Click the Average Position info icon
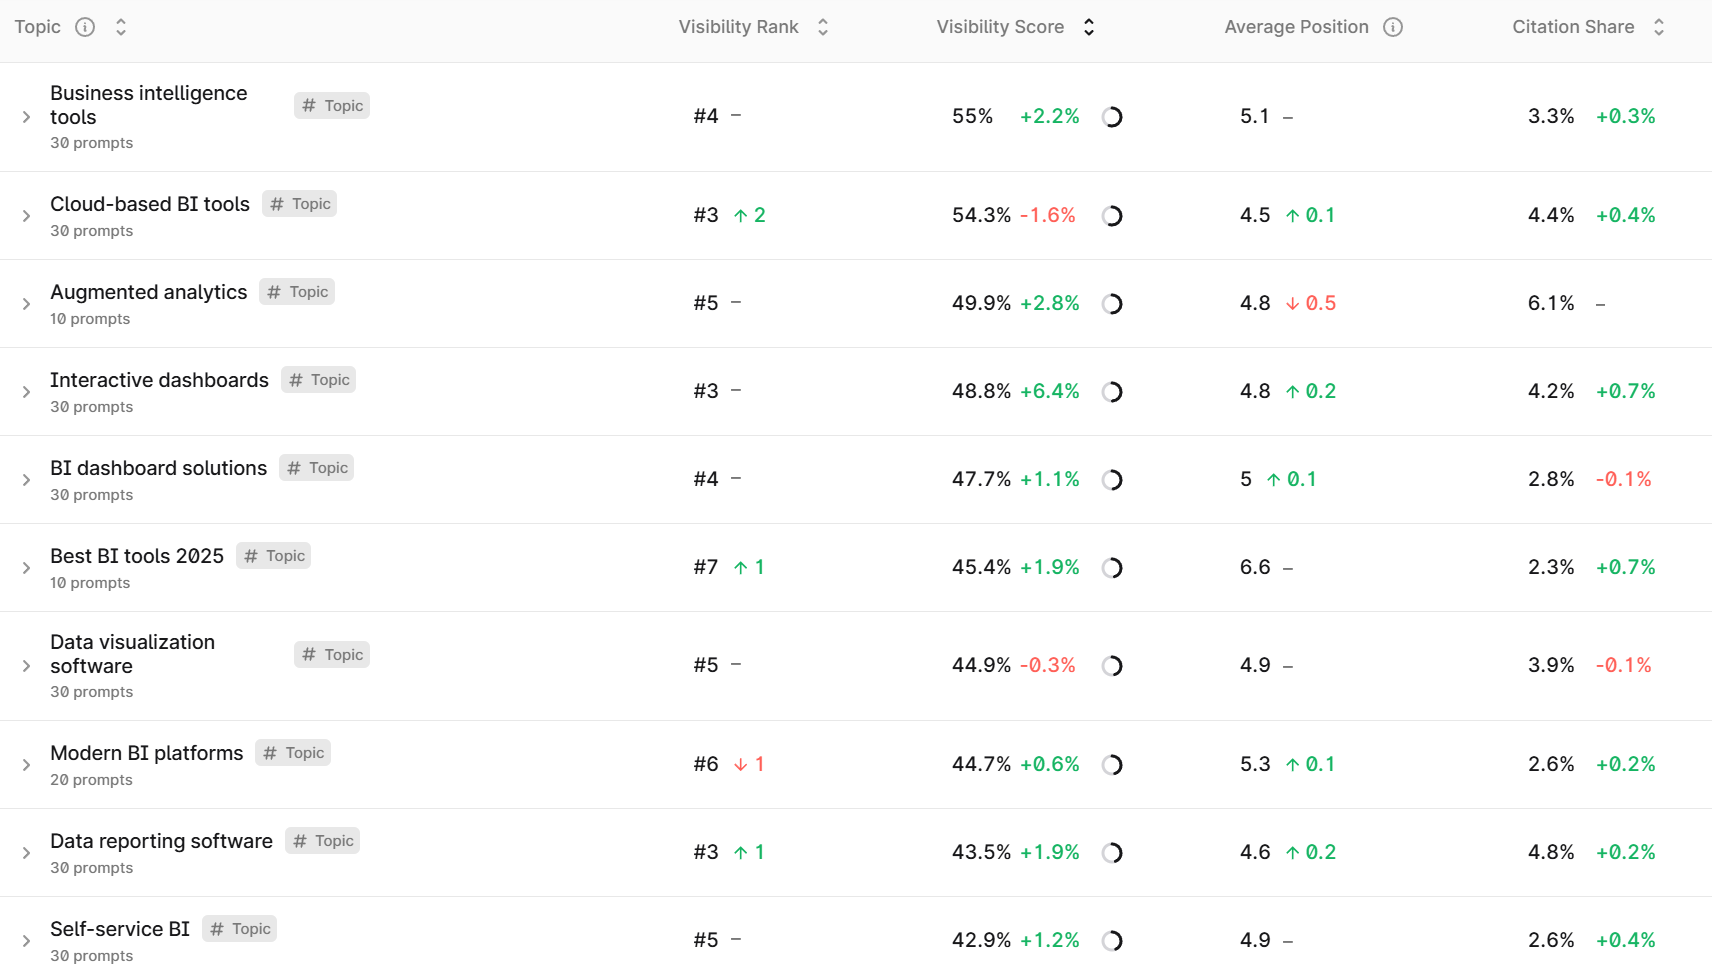The image size is (1712, 974). [x=1393, y=27]
